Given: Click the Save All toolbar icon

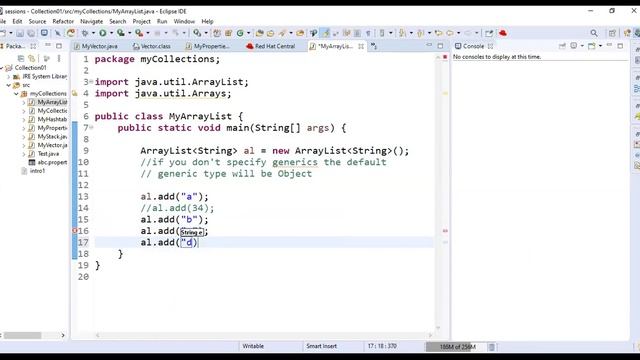Looking at the screenshot, I should (x=31, y=33).
